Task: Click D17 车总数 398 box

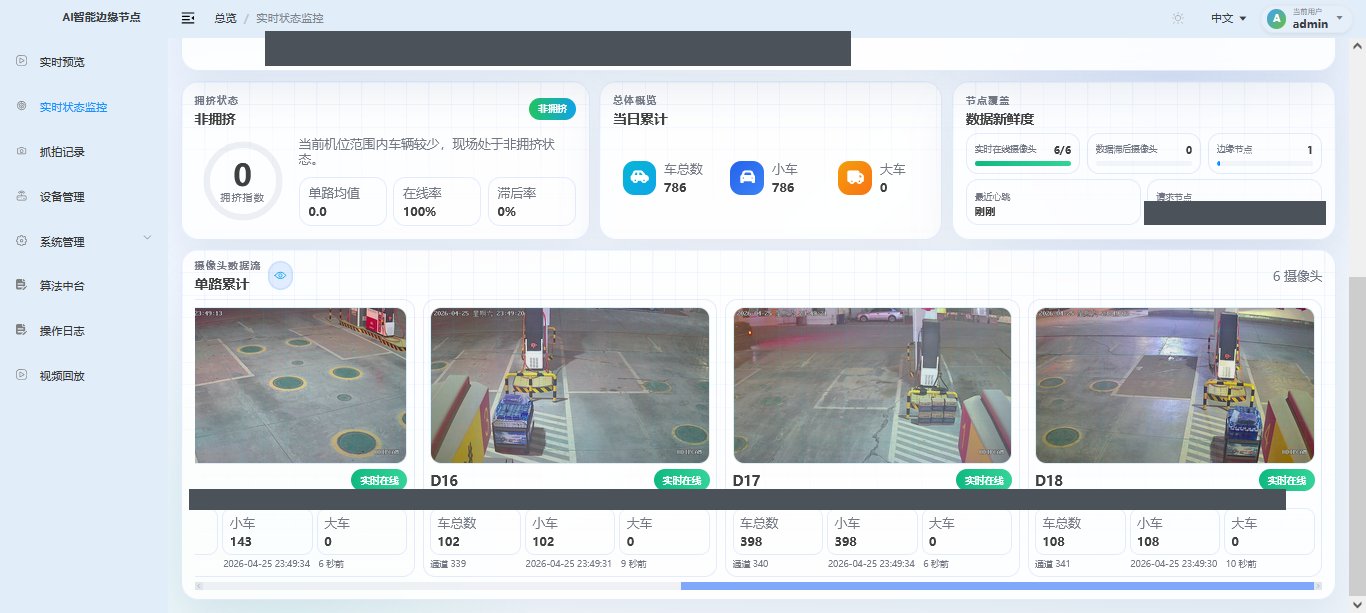Action: pyautogui.click(x=778, y=532)
